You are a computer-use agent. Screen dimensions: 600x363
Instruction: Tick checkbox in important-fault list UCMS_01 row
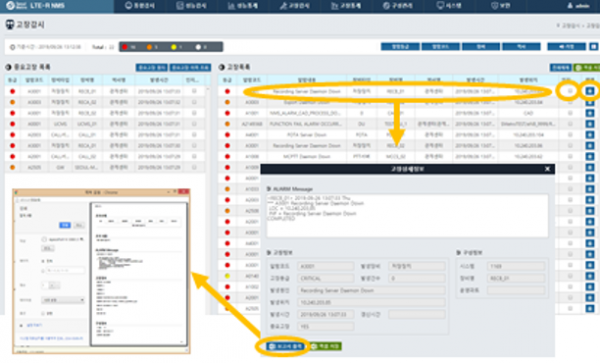pyautogui.click(x=194, y=124)
